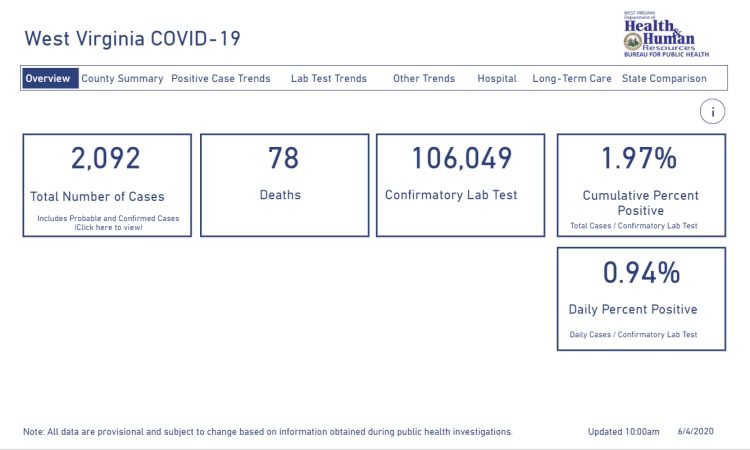Viewport: 750px width, 450px height.
Task: Open the Long-Term Care tab
Action: click(572, 78)
